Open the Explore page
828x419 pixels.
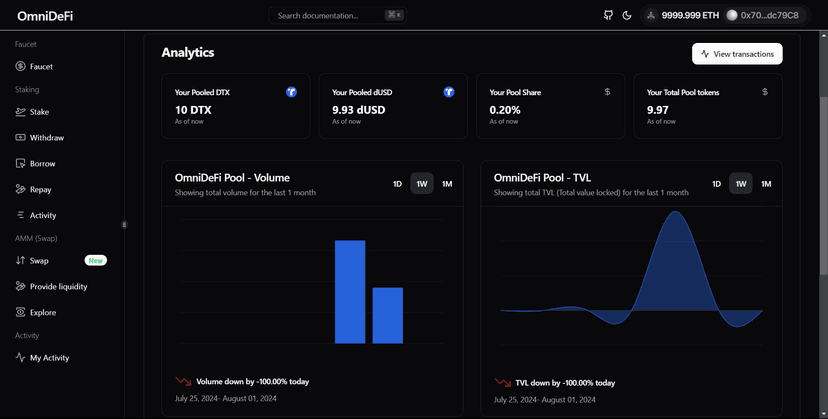click(x=43, y=312)
